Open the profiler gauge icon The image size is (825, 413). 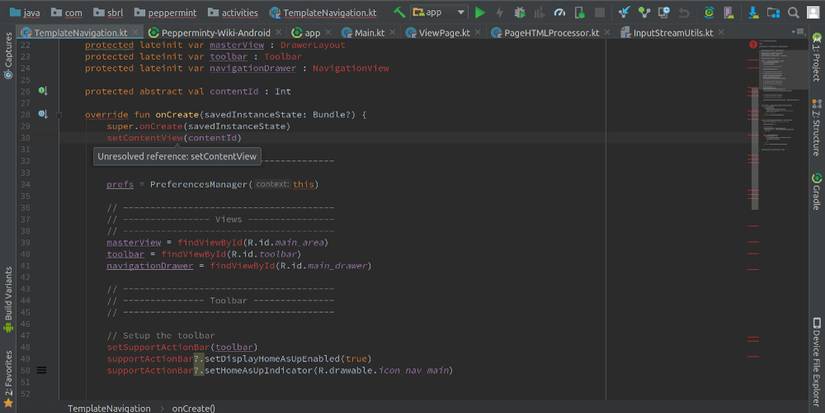pos(560,12)
